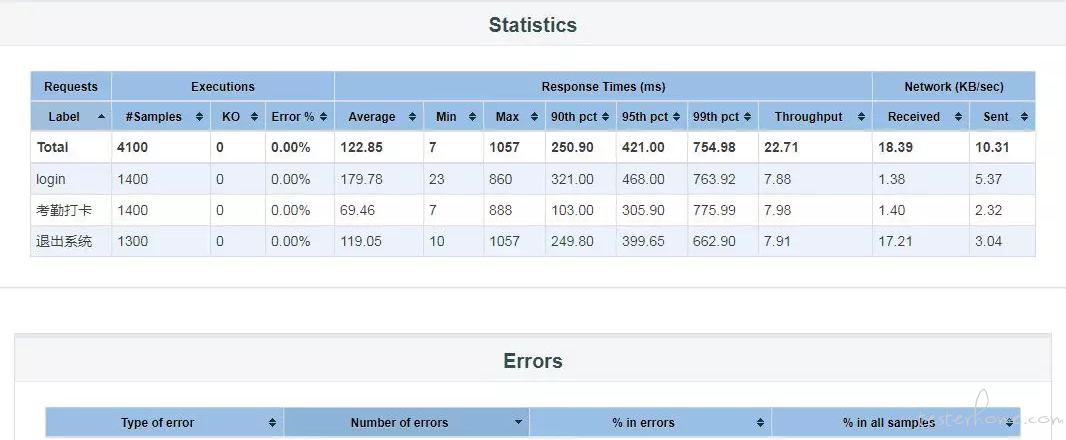Click the login row label
This screenshot has width=1066, height=440.
(x=51, y=180)
